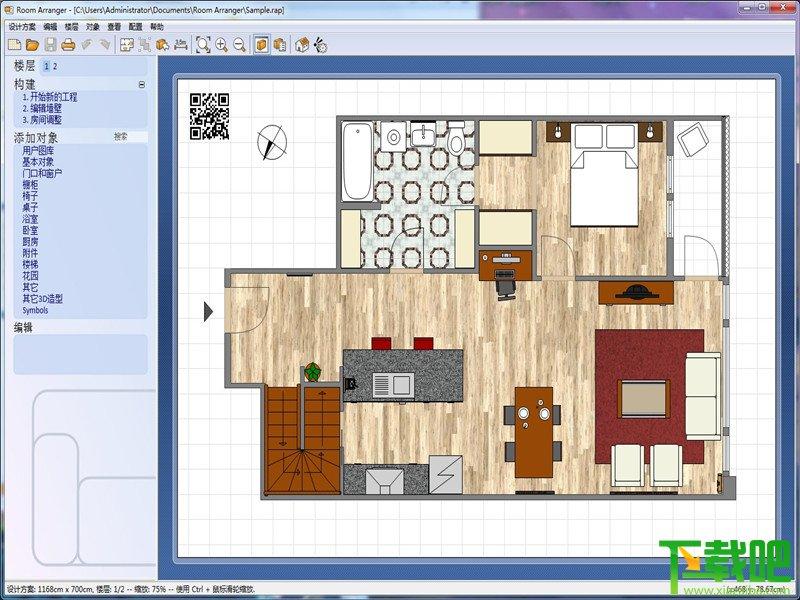
Task: Switch to floor 2
Action: (x=55, y=66)
